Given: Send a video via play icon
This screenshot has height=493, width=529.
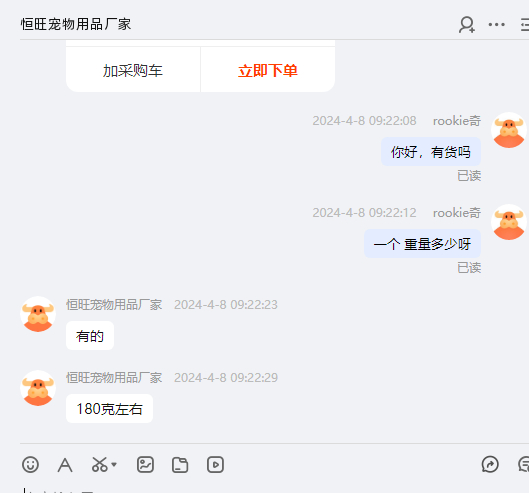Looking at the screenshot, I should [215, 464].
